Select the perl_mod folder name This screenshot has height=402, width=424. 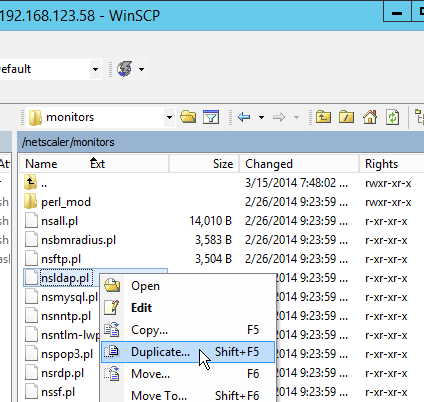pyautogui.click(x=66, y=202)
